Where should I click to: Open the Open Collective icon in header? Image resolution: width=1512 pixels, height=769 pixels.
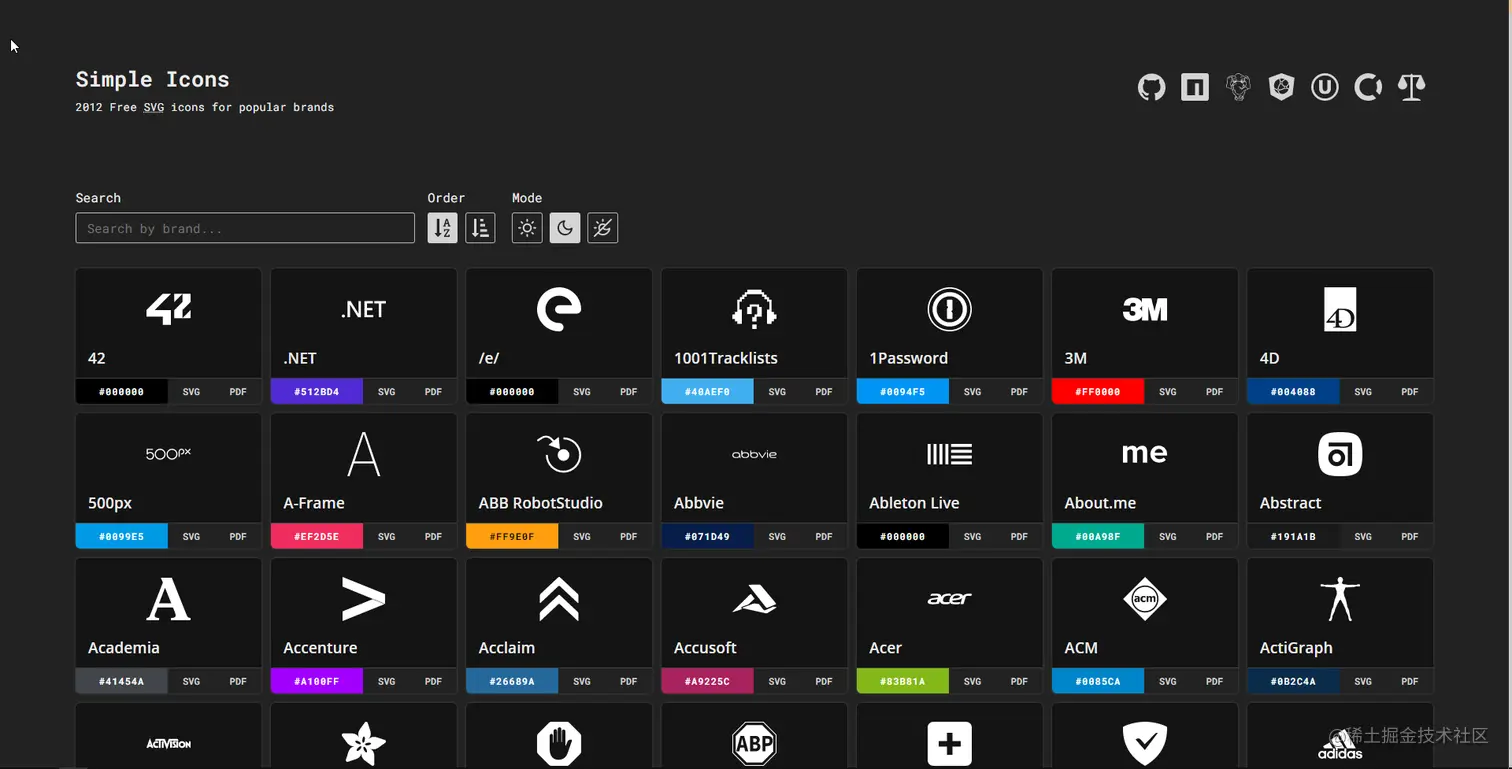click(1368, 88)
